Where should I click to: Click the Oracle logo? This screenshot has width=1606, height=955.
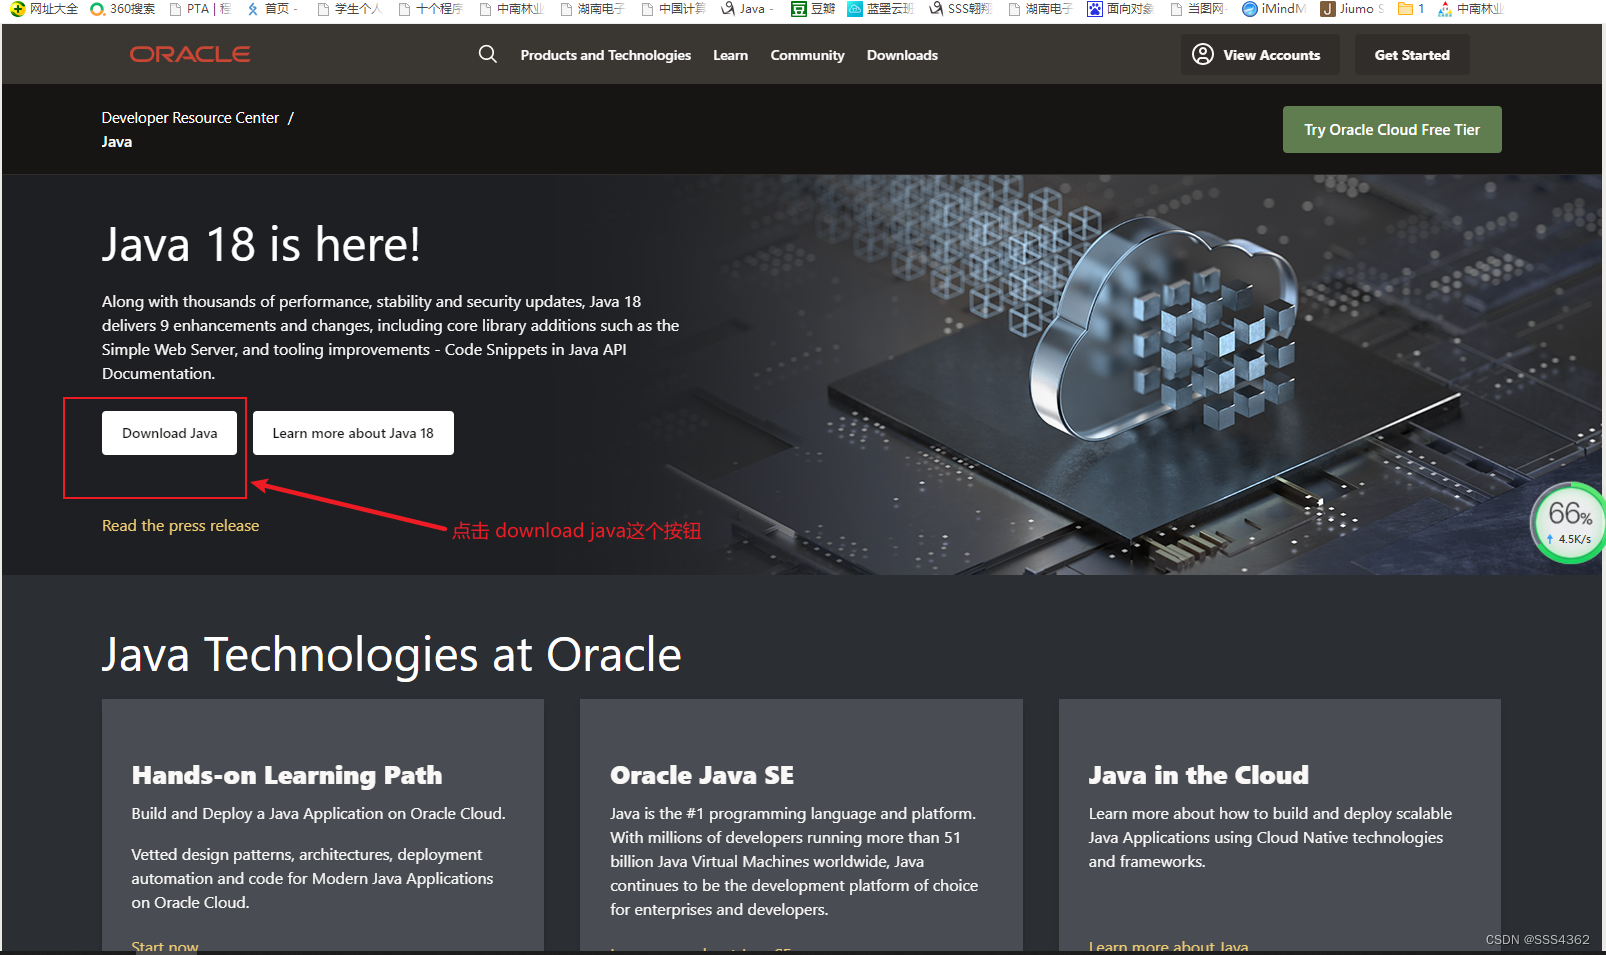pyautogui.click(x=190, y=54)
